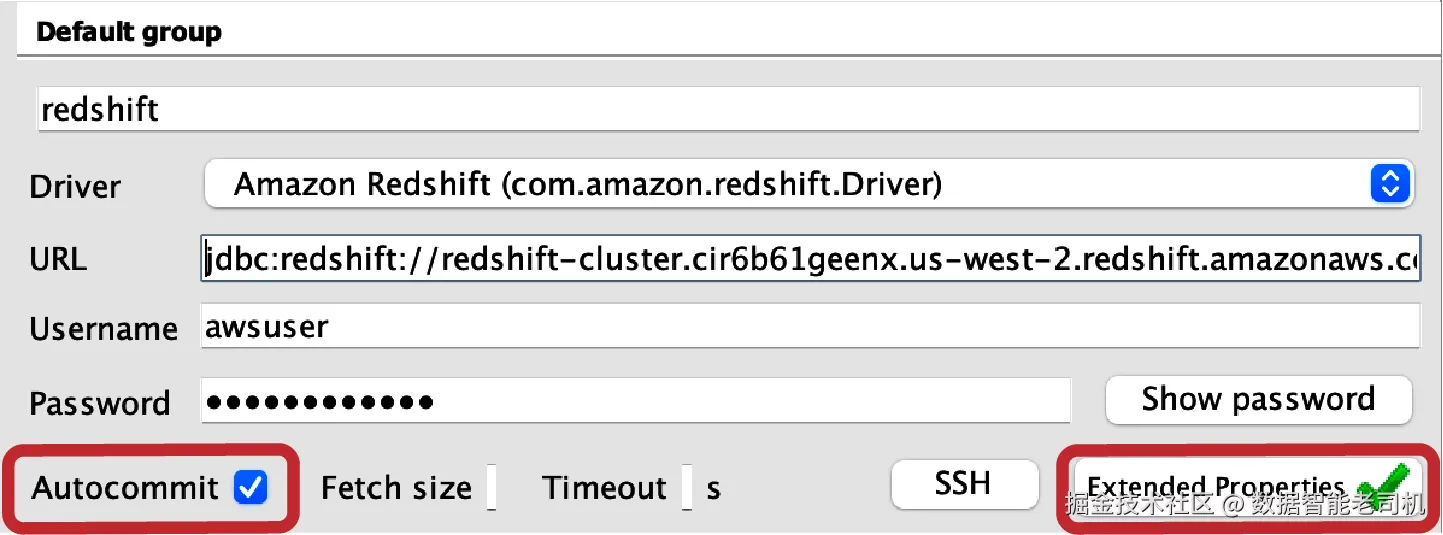1443x535 pixels.
Task: Open the Driver combo box showing Amazon Redshift
Action: pyautogui.click(x=780, y=184)
